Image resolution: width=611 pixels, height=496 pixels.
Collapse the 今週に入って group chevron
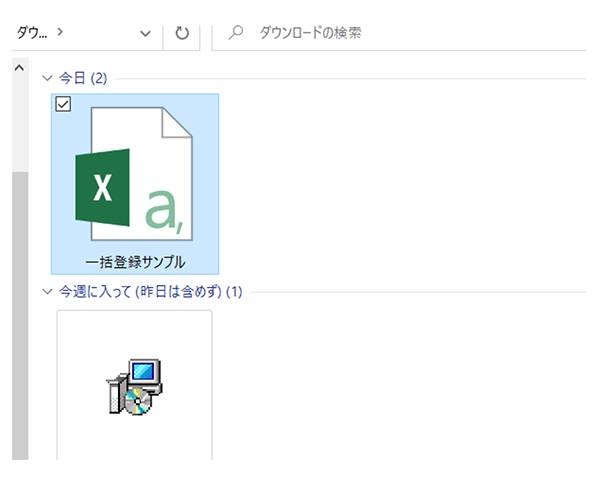[47, 292]
